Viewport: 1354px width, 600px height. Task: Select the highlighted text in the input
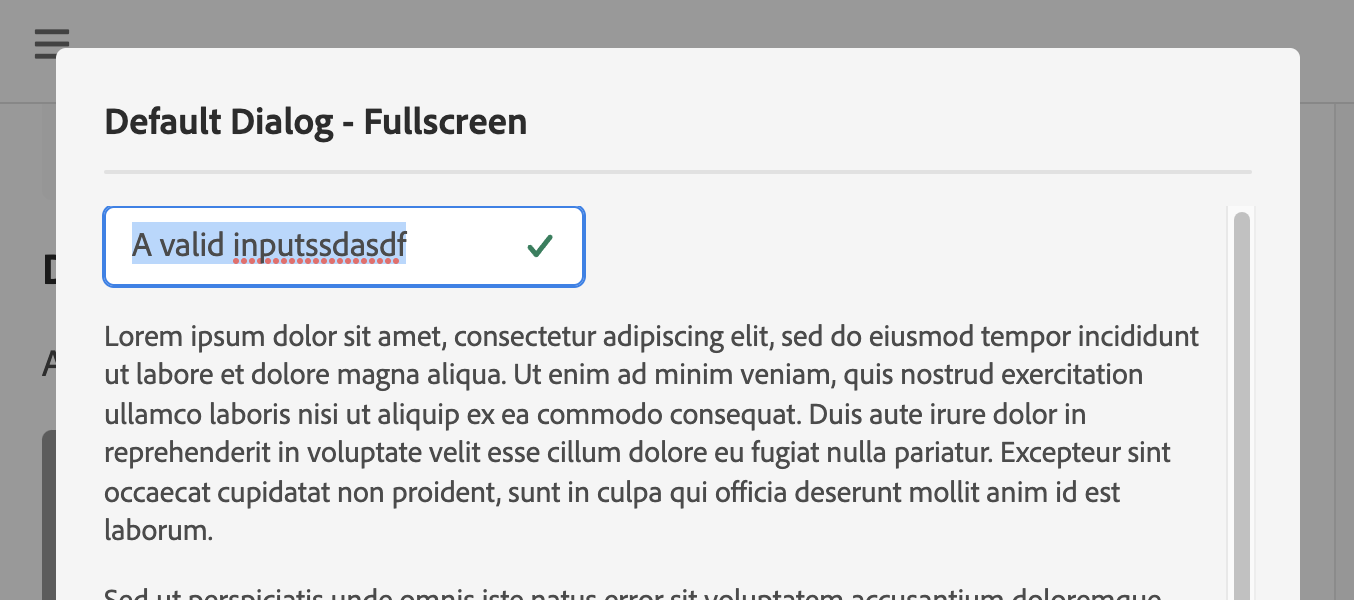[268, 244]
